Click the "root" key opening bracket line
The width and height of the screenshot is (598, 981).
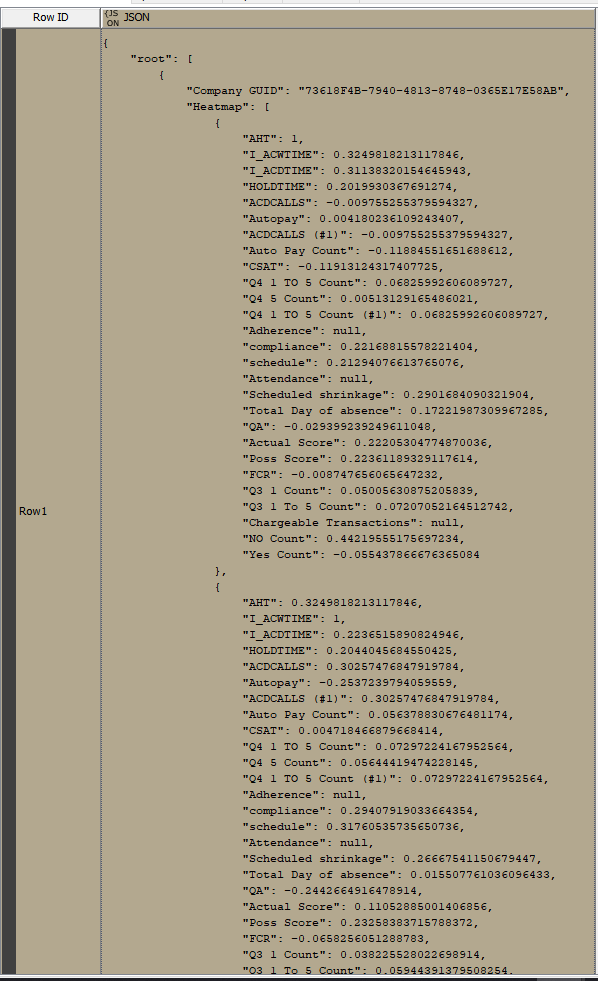tap(162, 59)
